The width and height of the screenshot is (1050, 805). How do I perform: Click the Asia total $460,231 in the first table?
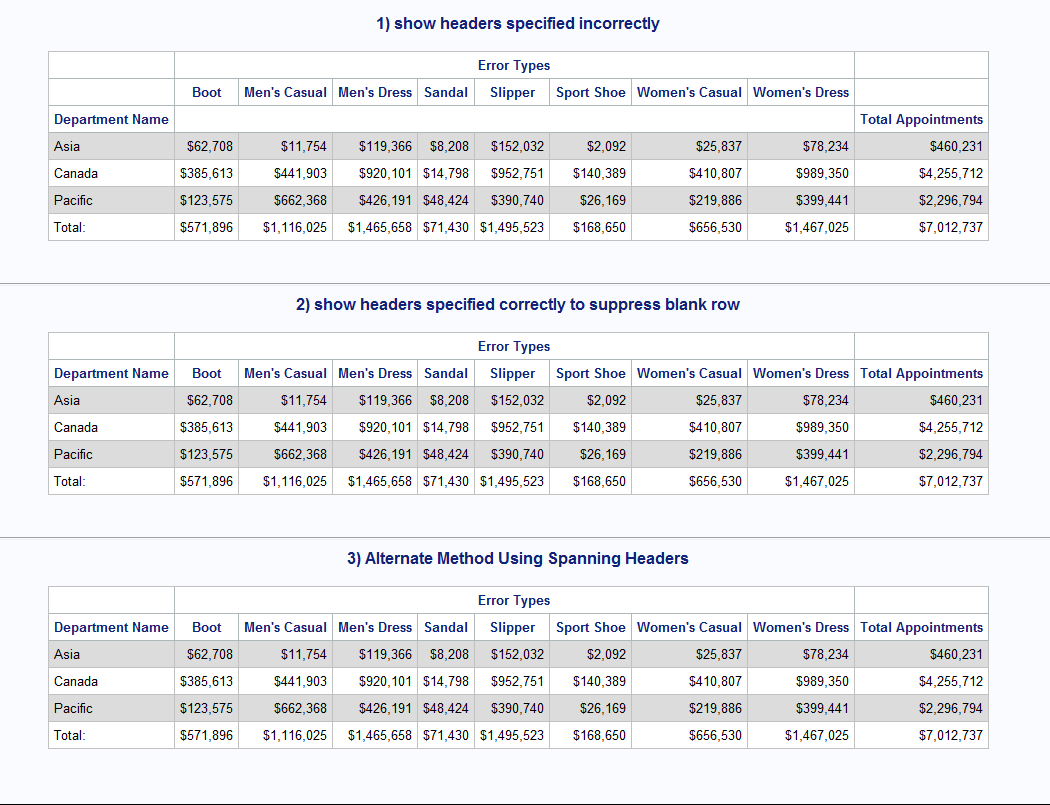[956, 146]
